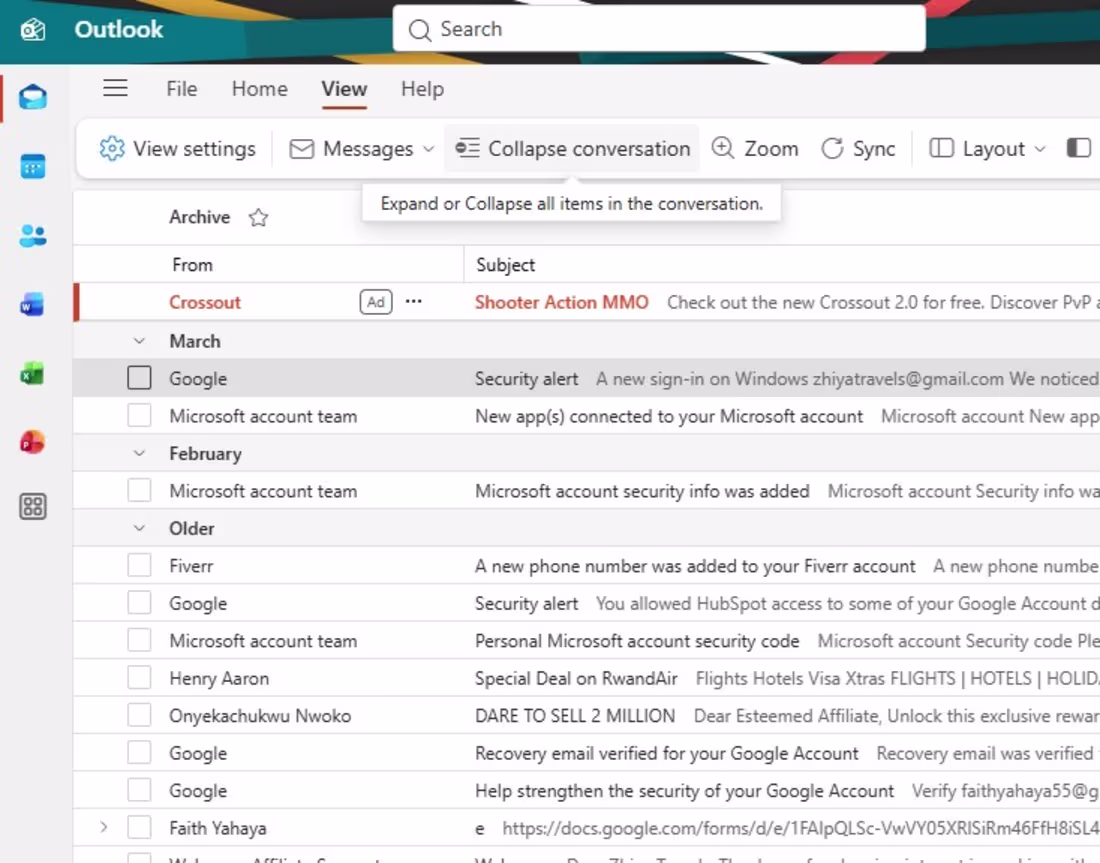Sort by the From column header
This screenshot has height=863, width=1100.
point(192,265)
